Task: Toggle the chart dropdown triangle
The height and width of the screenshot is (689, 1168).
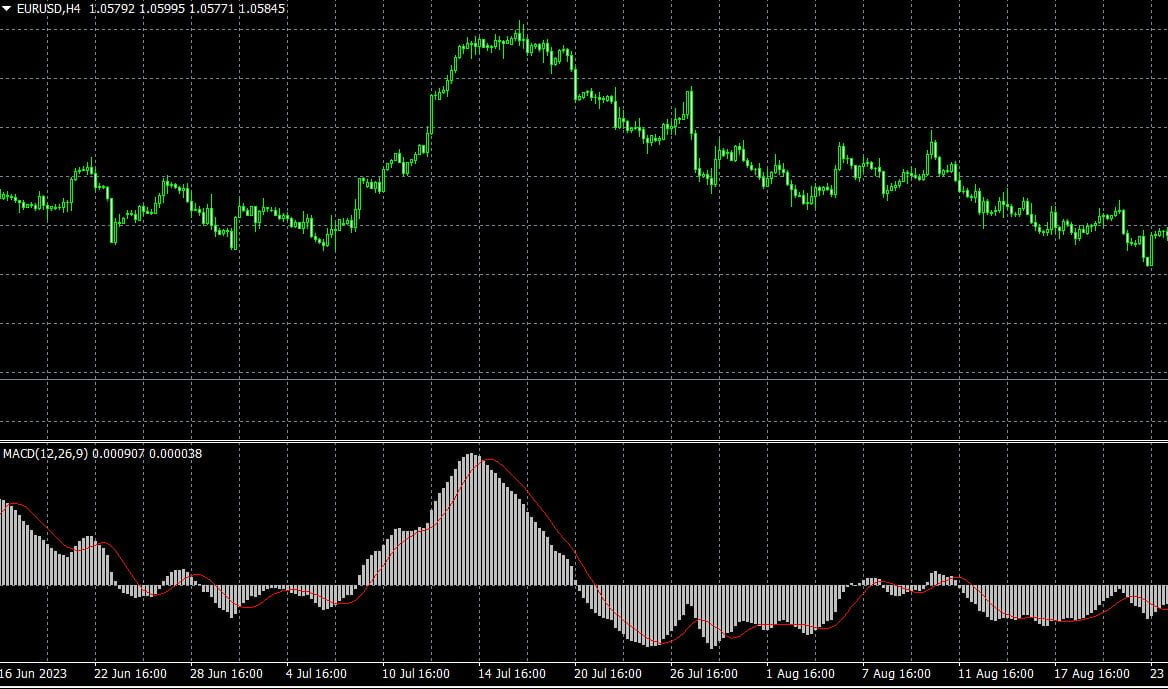Action: tap(8, 8)
